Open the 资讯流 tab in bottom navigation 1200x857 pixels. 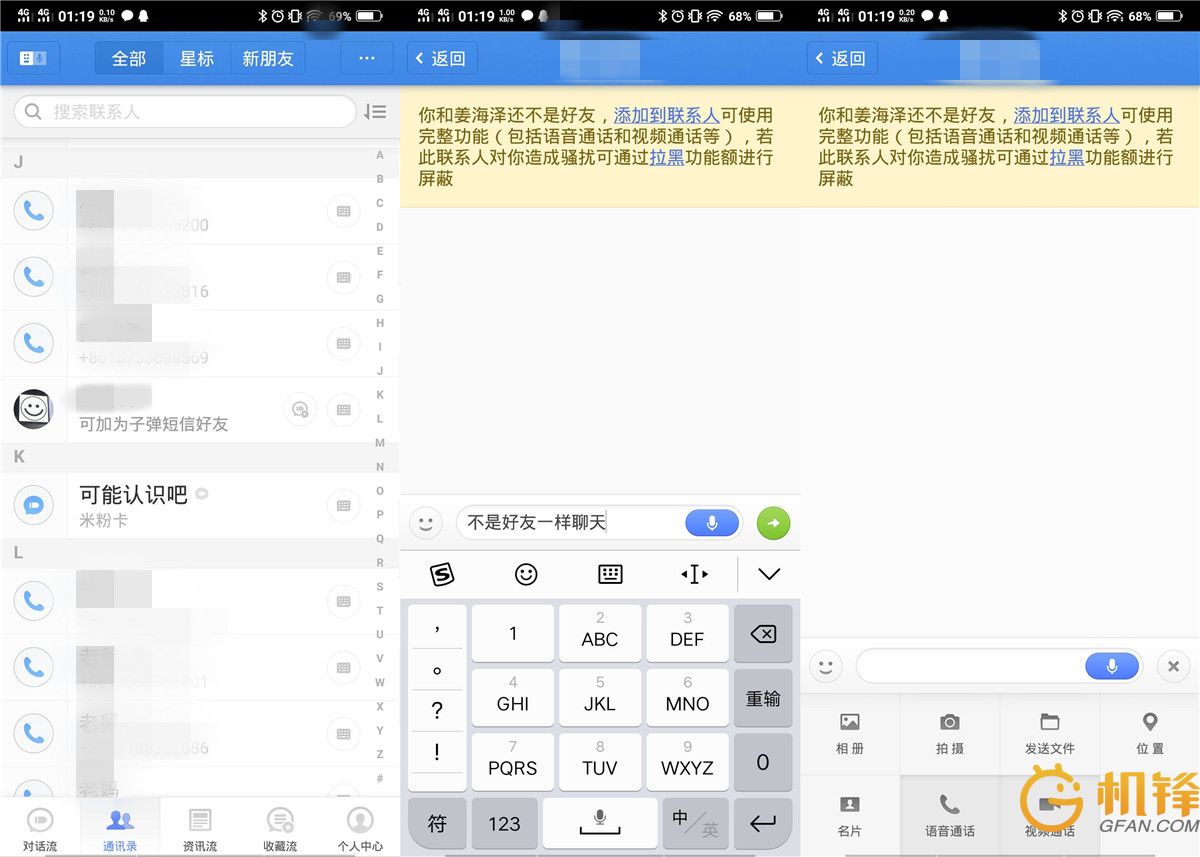pos(199,826)
